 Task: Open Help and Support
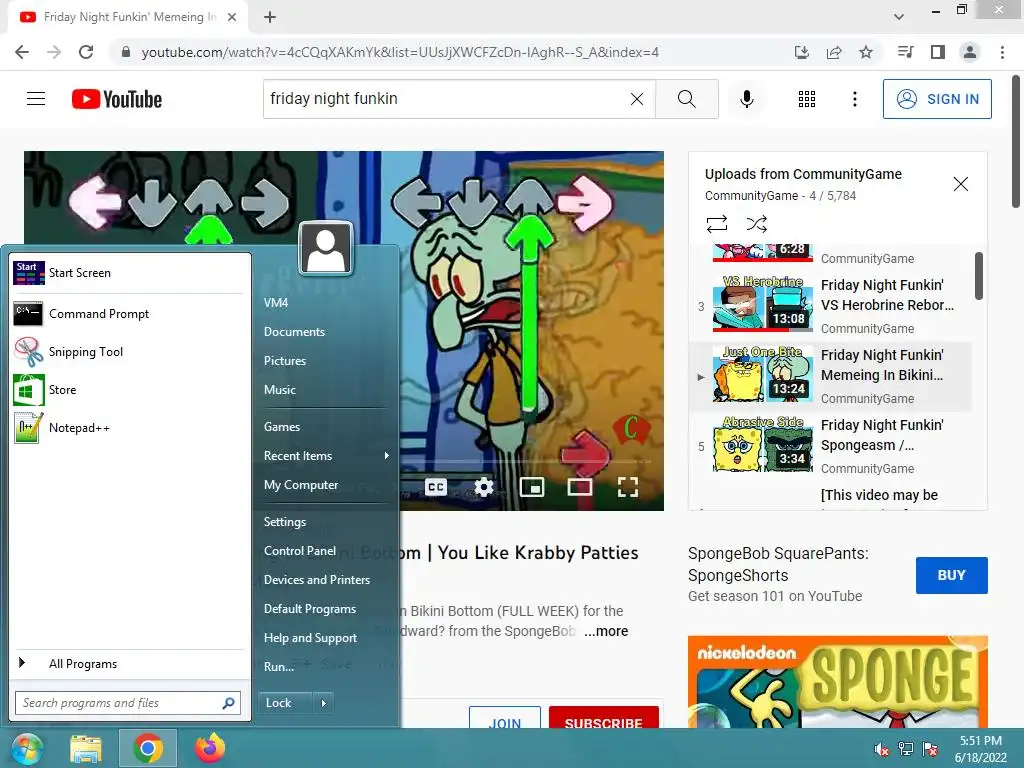pos(310,637)
